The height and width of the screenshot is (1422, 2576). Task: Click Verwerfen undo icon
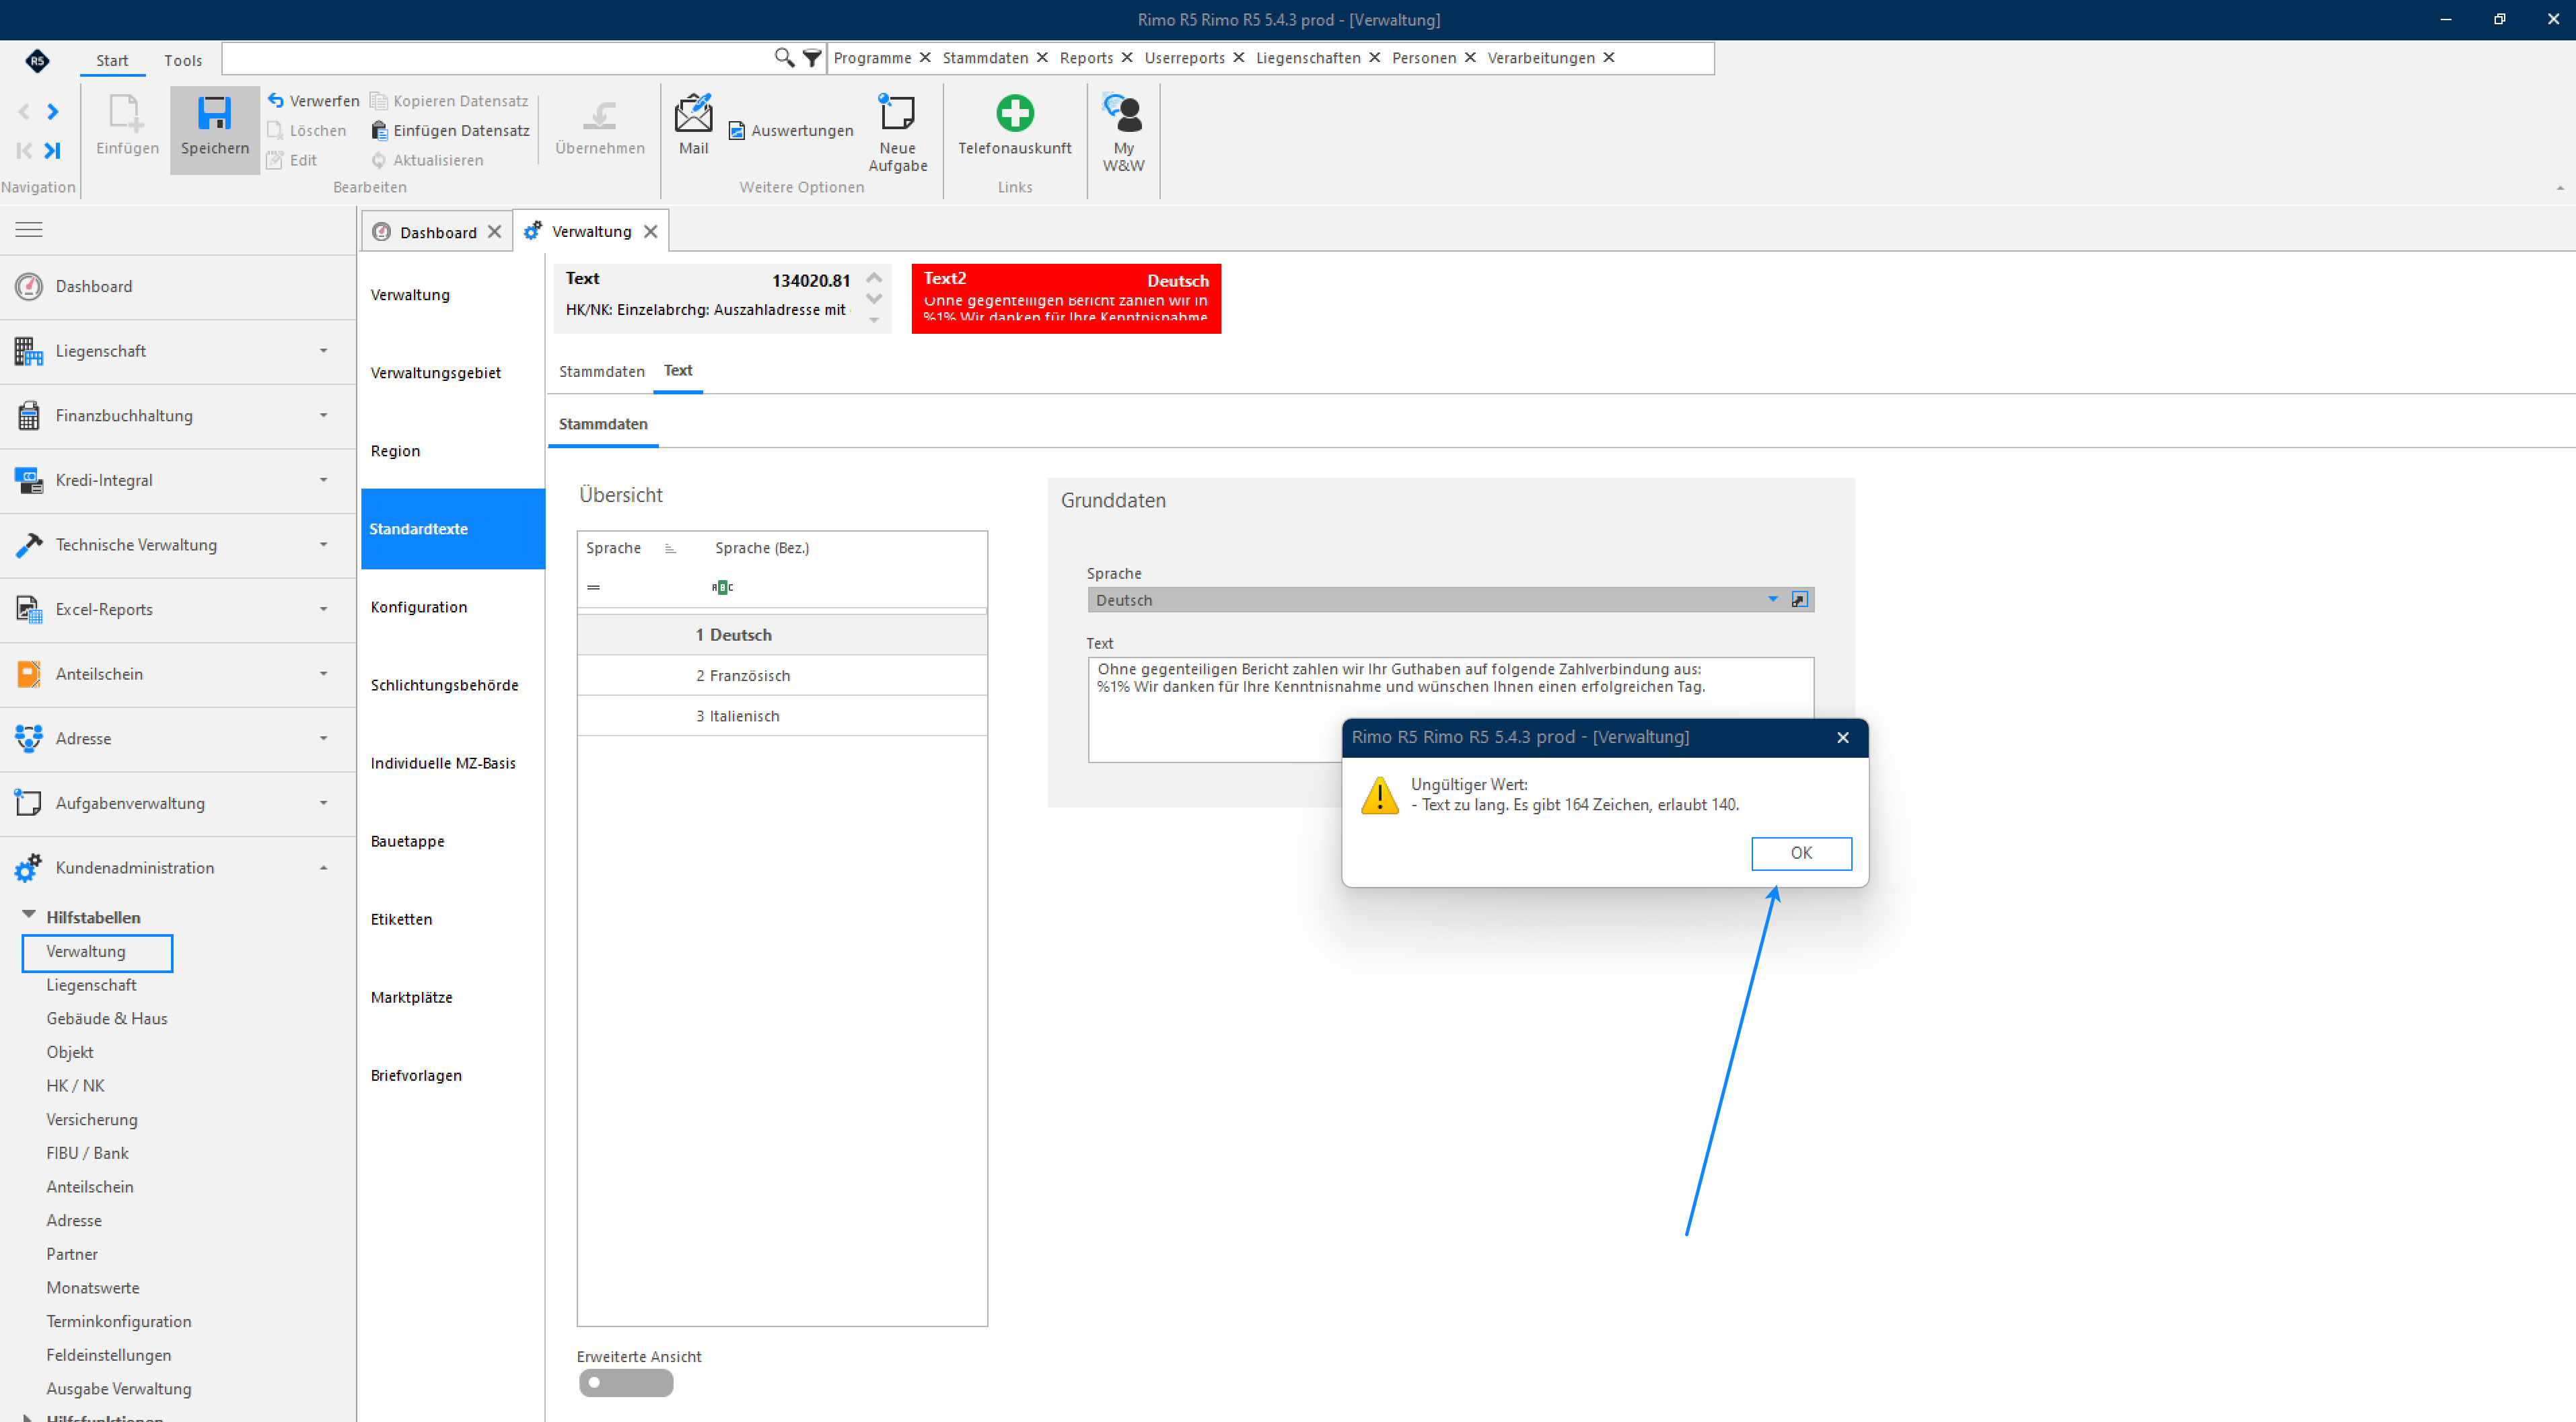click(x=276, y=101)
